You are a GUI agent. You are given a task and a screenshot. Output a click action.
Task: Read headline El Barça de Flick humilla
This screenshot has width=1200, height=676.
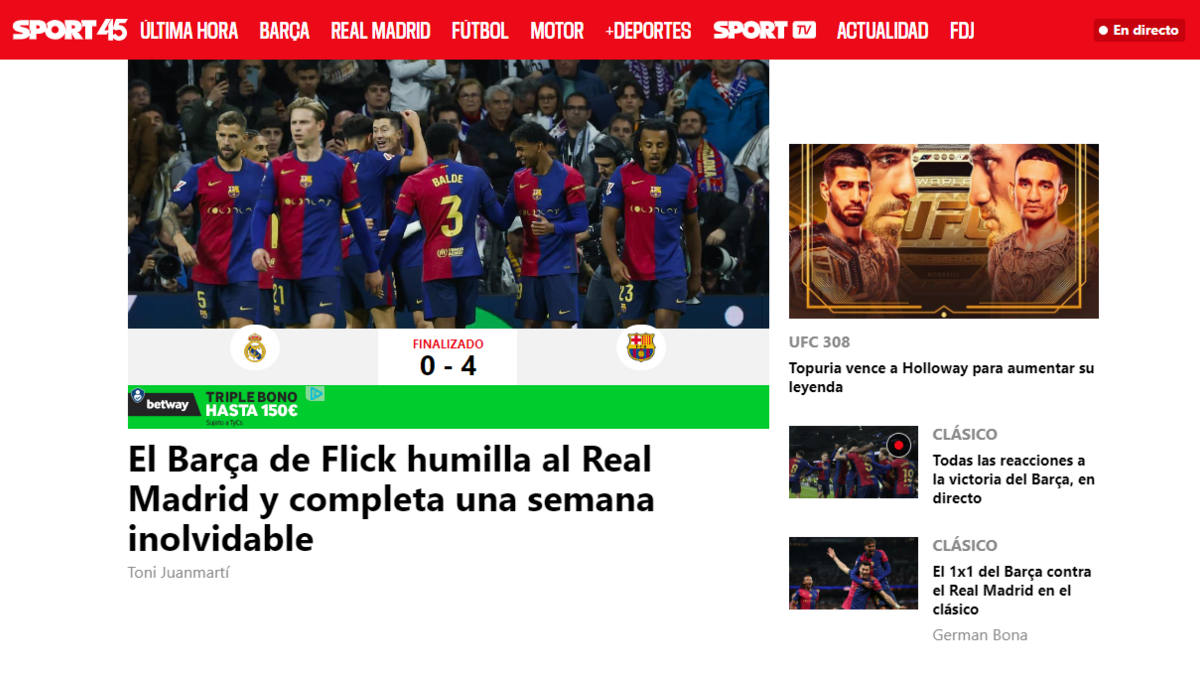click(391, 499)
